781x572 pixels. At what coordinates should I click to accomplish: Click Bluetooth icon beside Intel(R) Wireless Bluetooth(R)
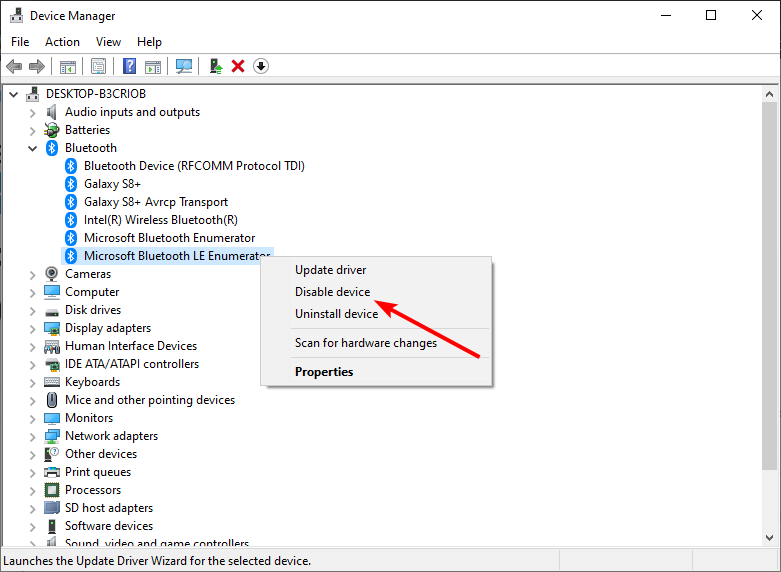click(x=71, y=220)
